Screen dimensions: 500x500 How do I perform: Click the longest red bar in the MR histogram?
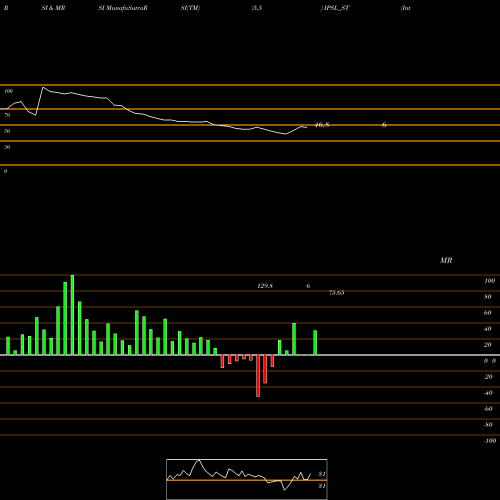pyautogui.click(x=258, y=376)
